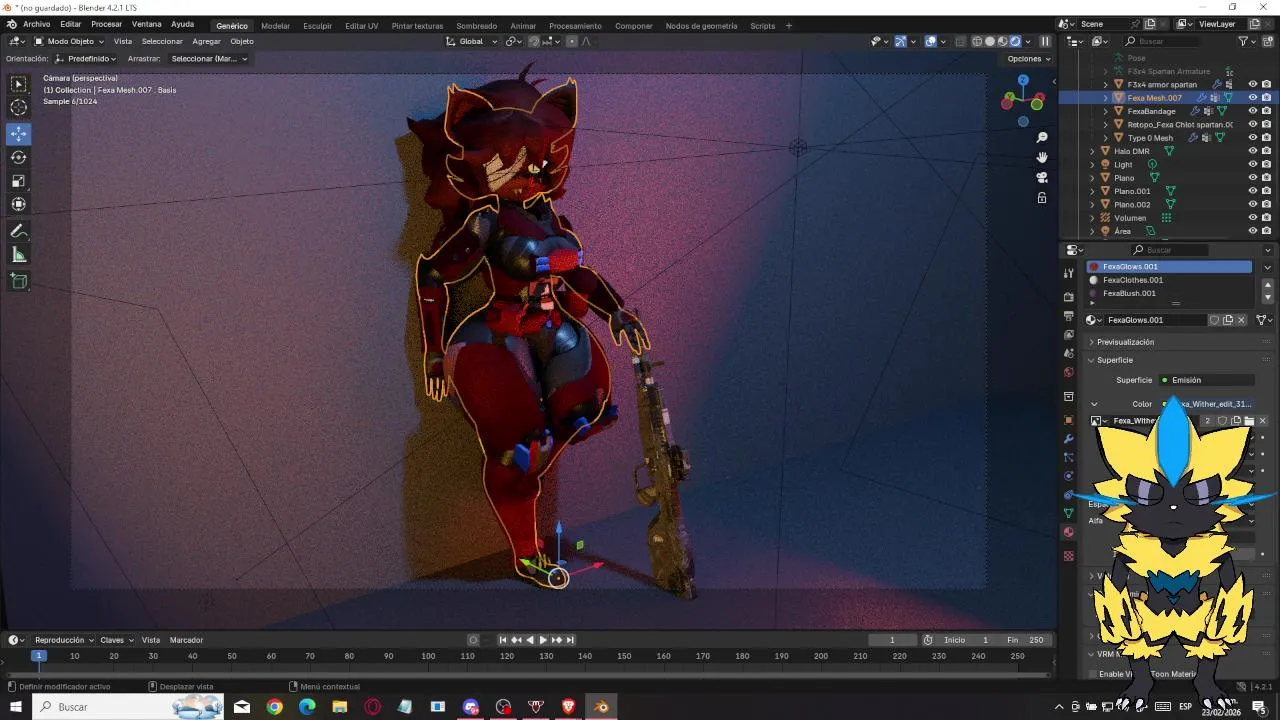Toggle viewport gizmos display

900,41
